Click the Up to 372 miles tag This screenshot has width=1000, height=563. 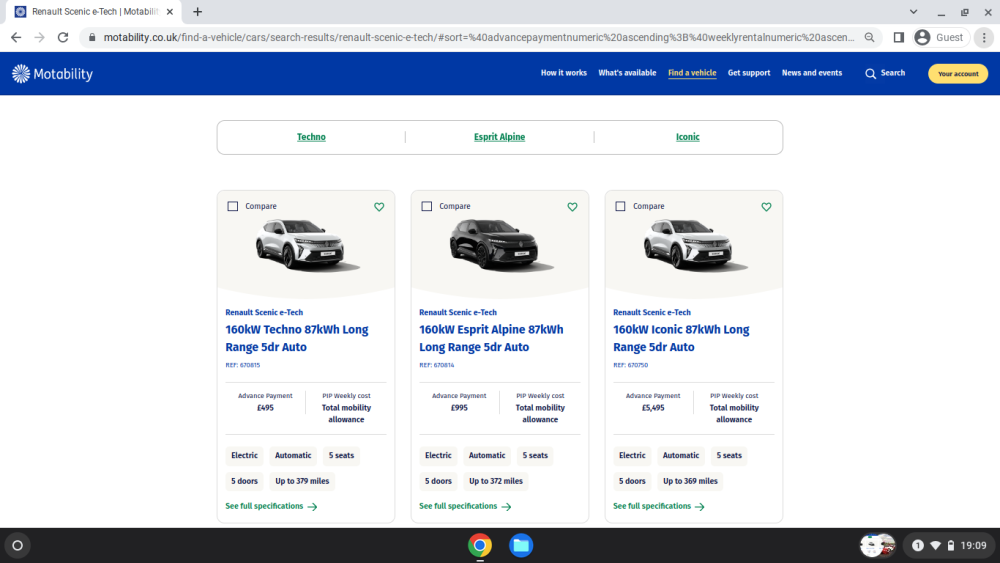point(496,481)
